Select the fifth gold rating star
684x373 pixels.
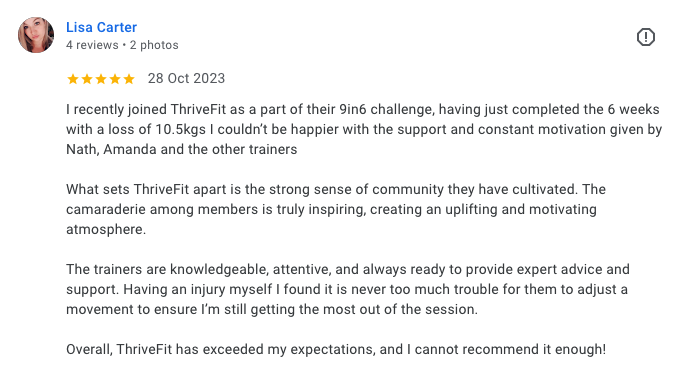point(129,79)
